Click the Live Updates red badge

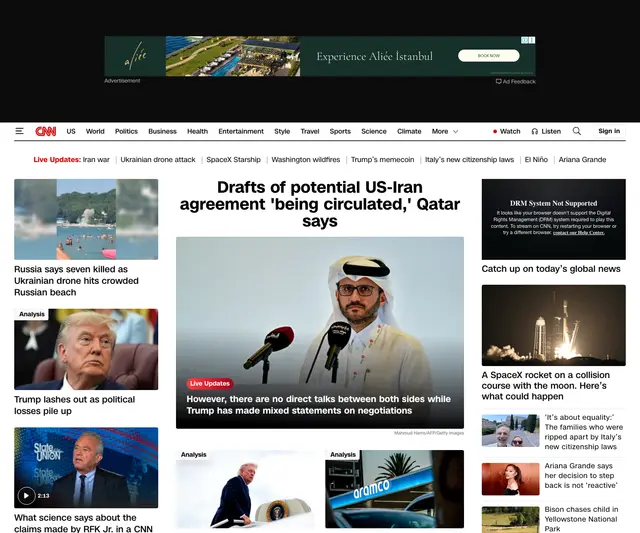[x=210, y=384]
